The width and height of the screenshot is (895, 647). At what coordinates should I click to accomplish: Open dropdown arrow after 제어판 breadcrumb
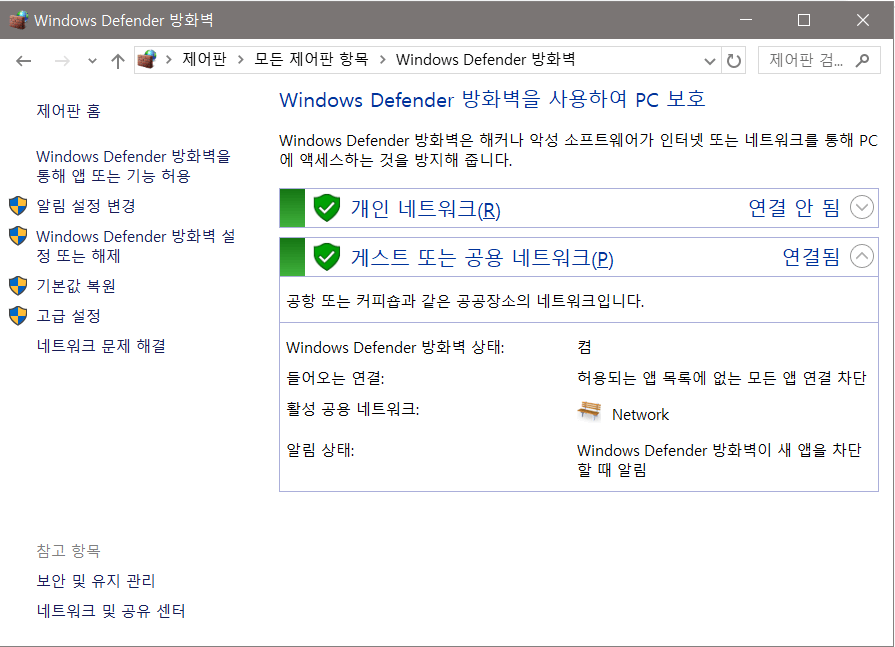pos(240,60)
